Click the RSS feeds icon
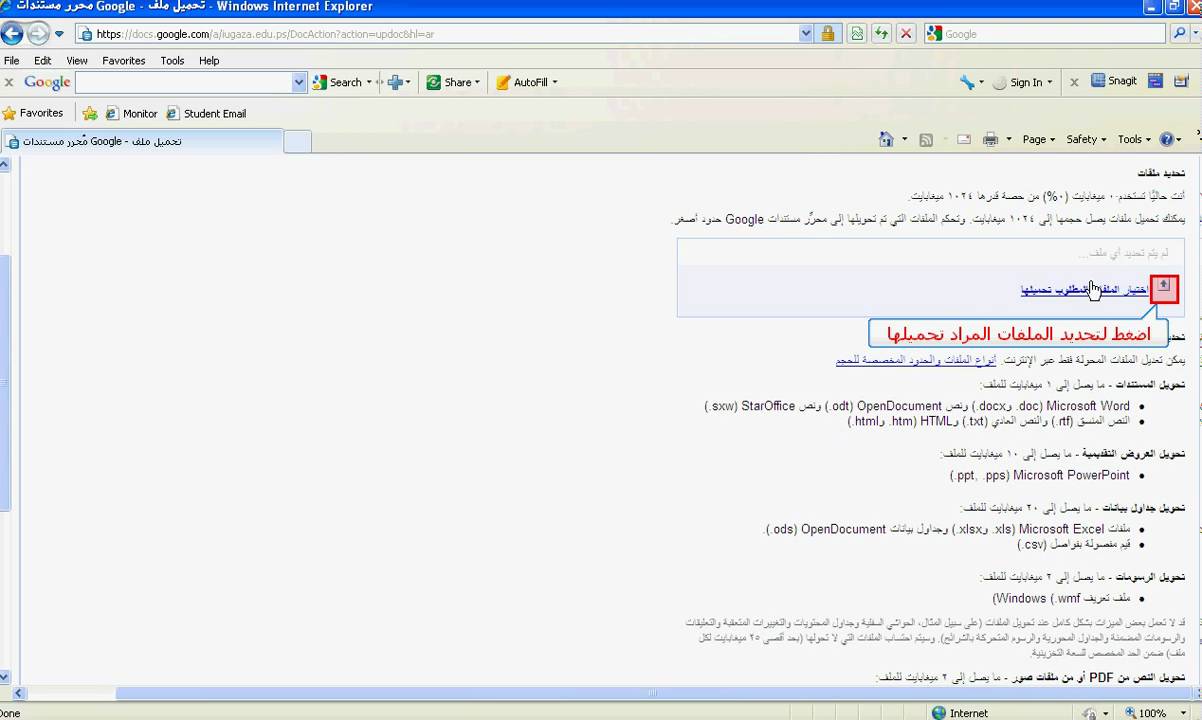The width and height of the screenshot is (1202, 720). tap(926, 140)
